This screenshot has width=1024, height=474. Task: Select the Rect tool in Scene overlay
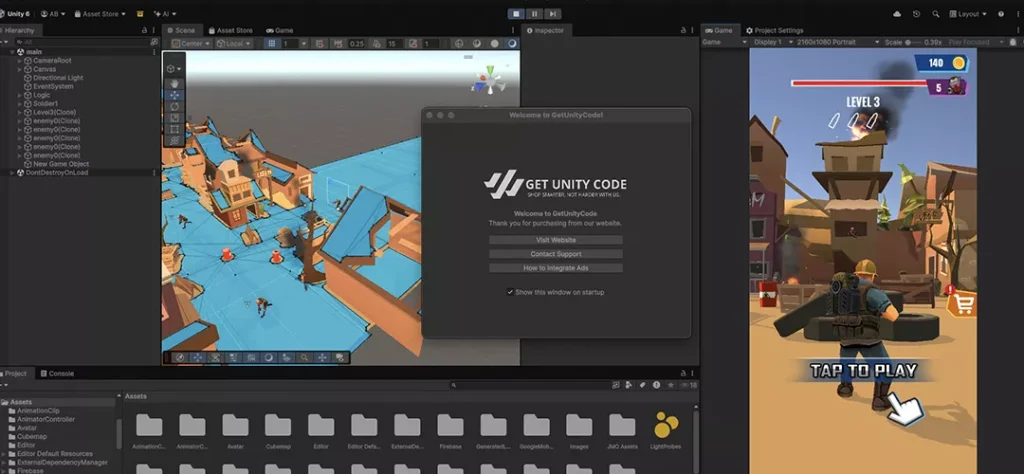click(x=174, y=129)
